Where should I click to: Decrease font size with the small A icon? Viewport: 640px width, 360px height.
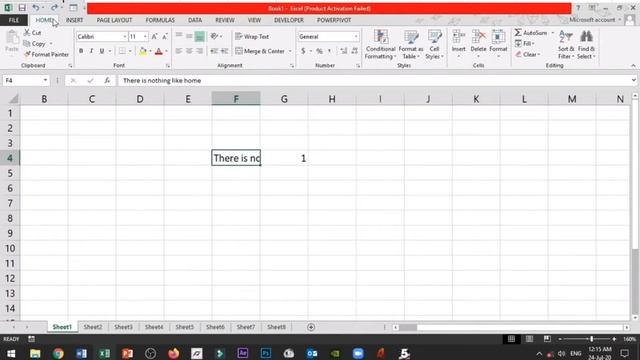coord(164,37)
